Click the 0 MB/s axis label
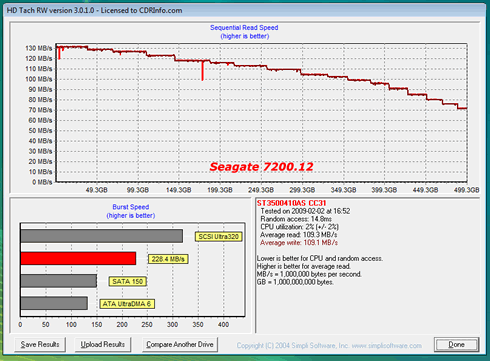 [x=42, y=182]
